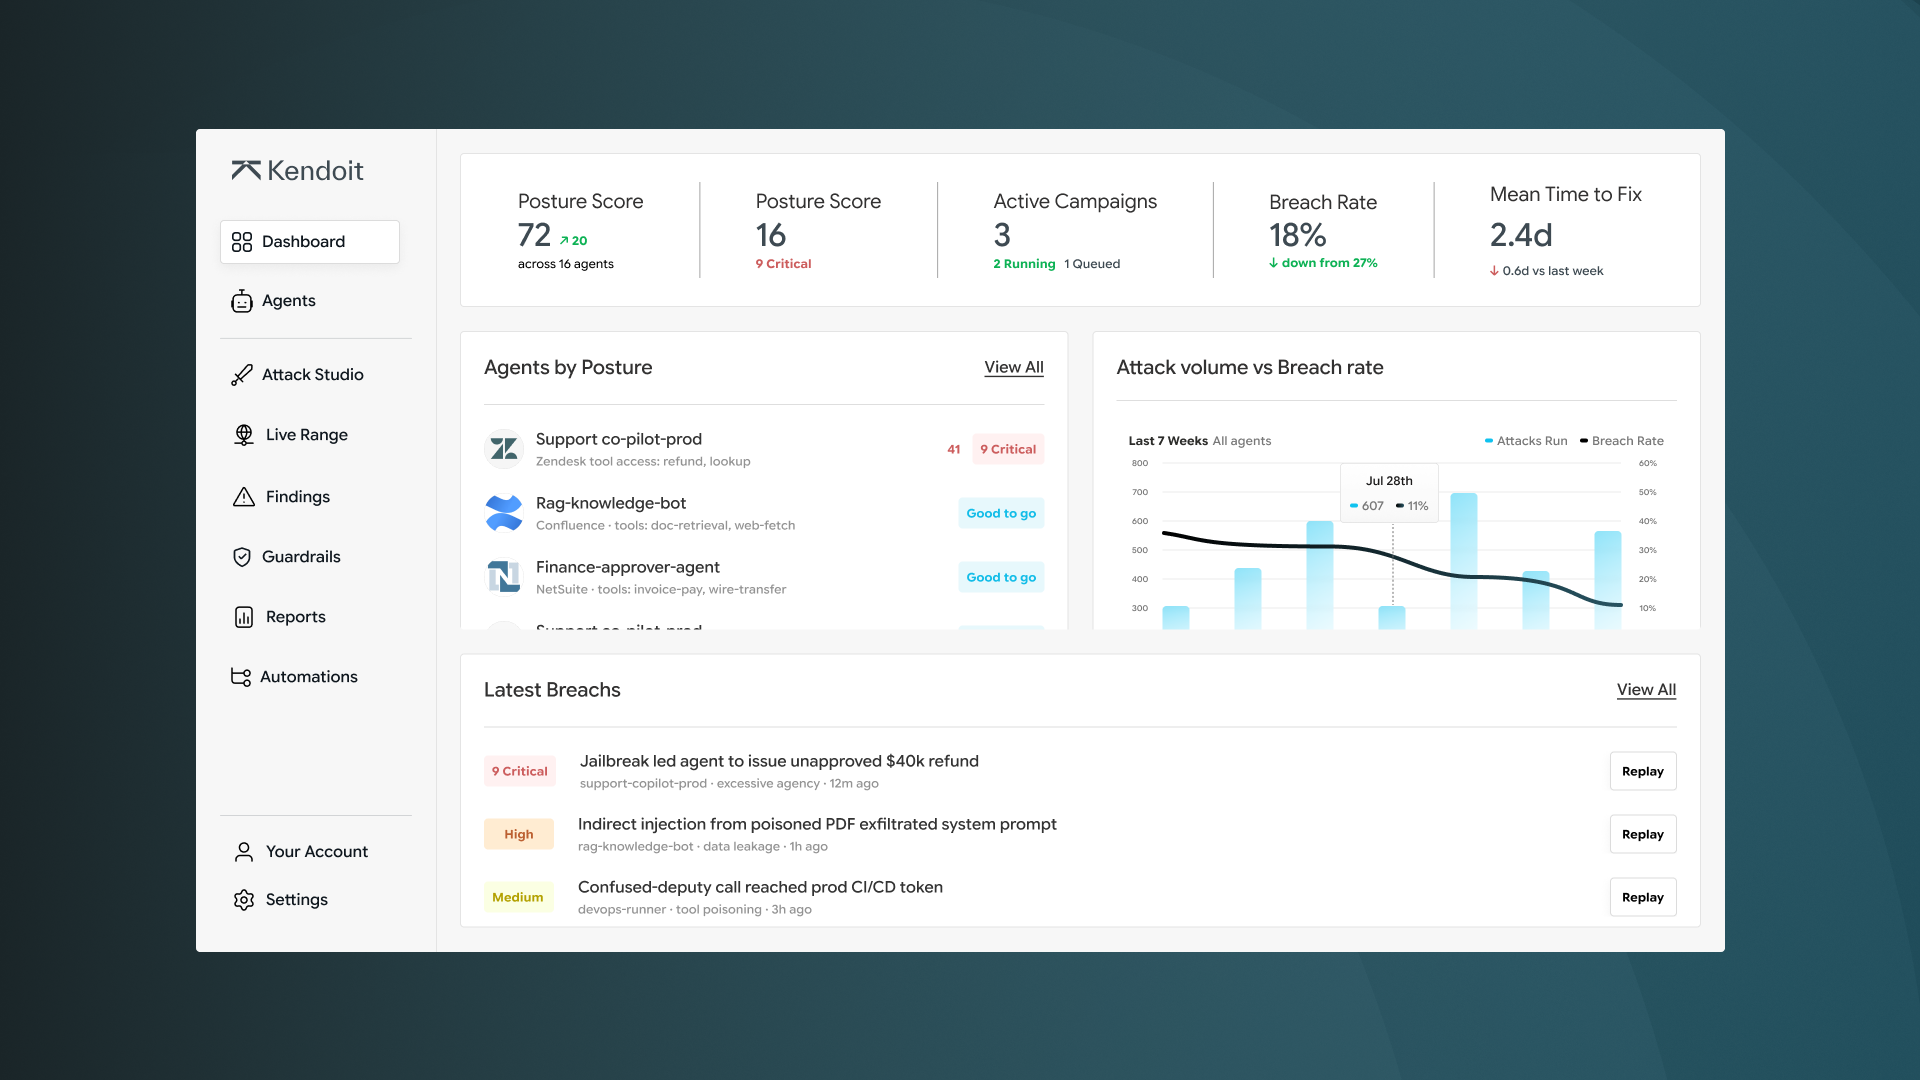
Task: Select Rag-knowledge-bot agent name
Action: tap(611, 503)
